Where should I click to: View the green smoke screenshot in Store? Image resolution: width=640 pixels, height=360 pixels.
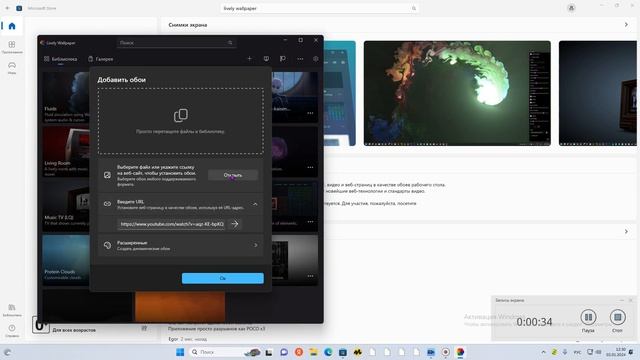(x=457, y=93)
